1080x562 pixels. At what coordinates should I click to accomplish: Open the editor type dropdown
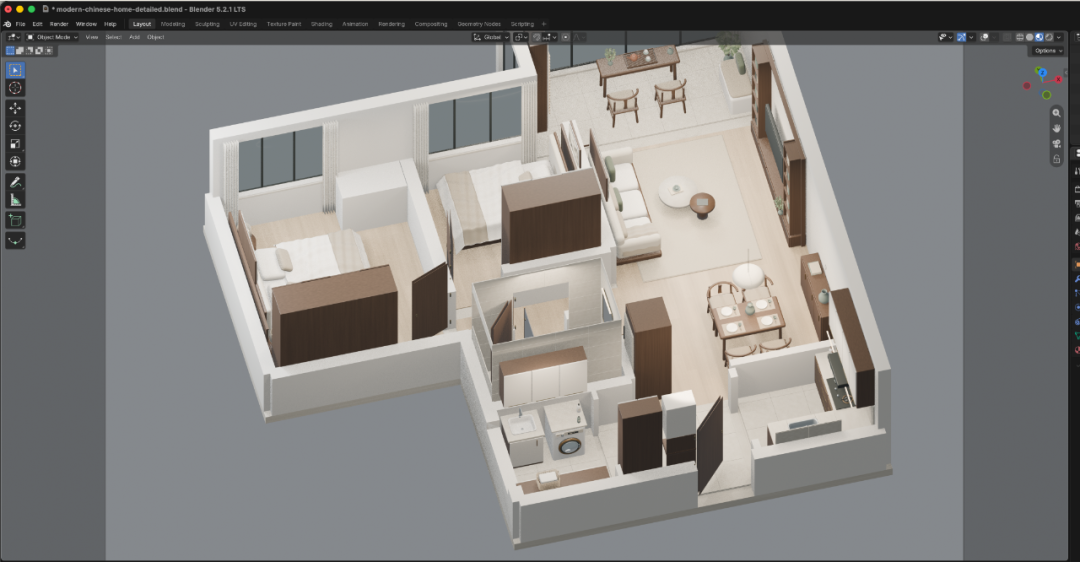click(13, 37)
